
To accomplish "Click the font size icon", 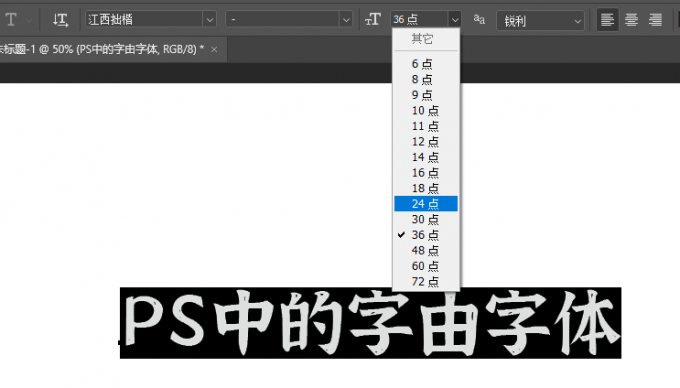I will pyautogui.click(x=373, y=20).
